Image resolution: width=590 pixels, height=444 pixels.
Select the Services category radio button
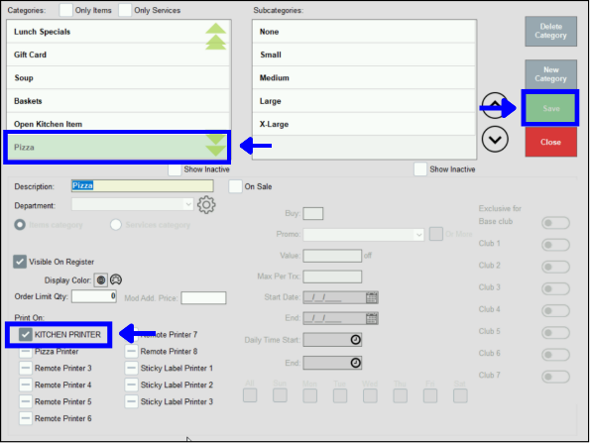coord(116,225)
